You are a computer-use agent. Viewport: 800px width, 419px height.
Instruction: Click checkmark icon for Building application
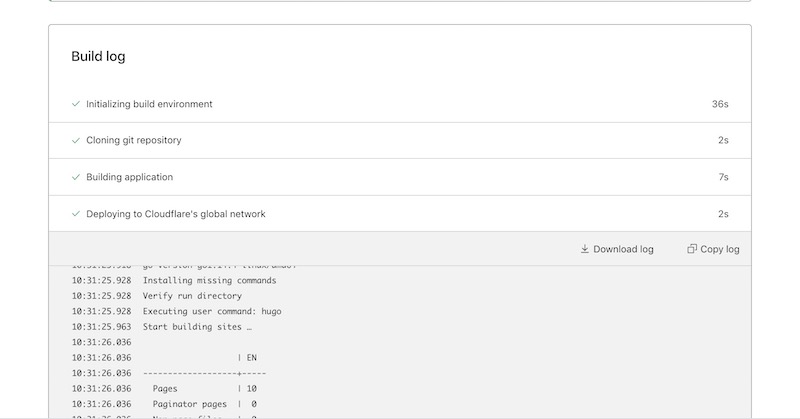76,177
